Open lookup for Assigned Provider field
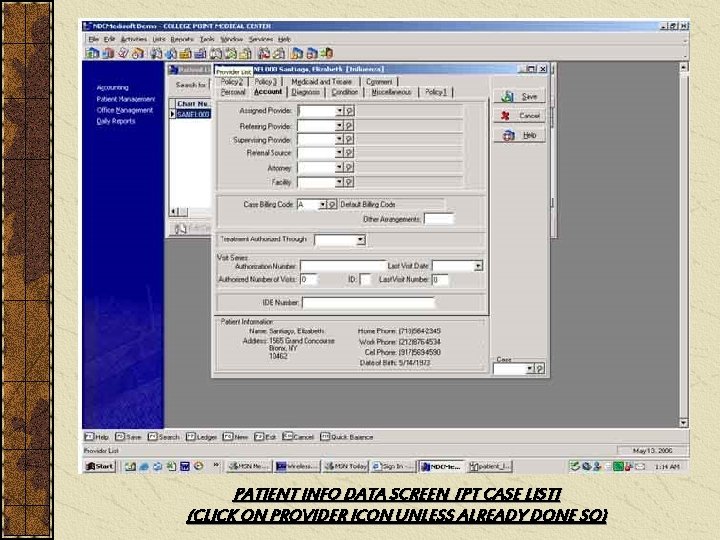This screenshot has height=540, width=720. click(x=349, y=111)
